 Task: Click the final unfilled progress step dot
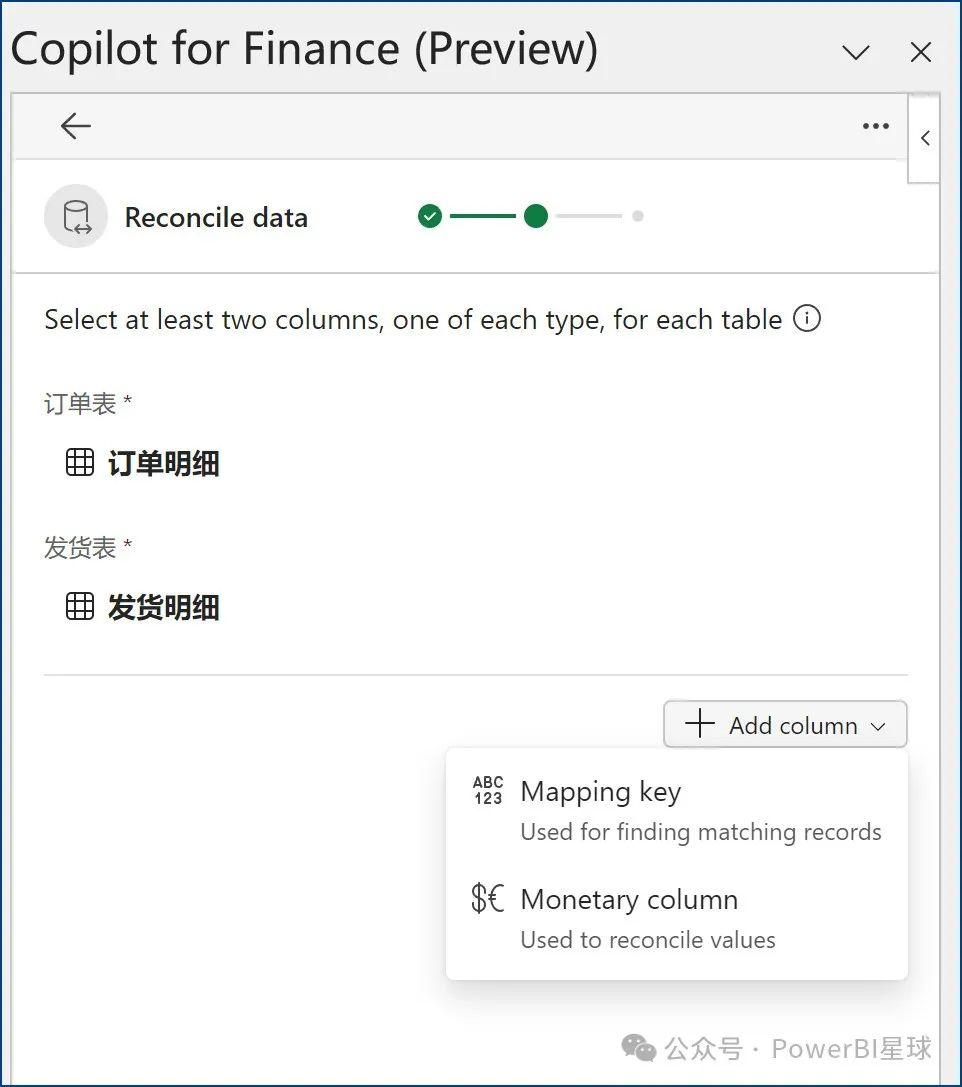tap(638, 216)
